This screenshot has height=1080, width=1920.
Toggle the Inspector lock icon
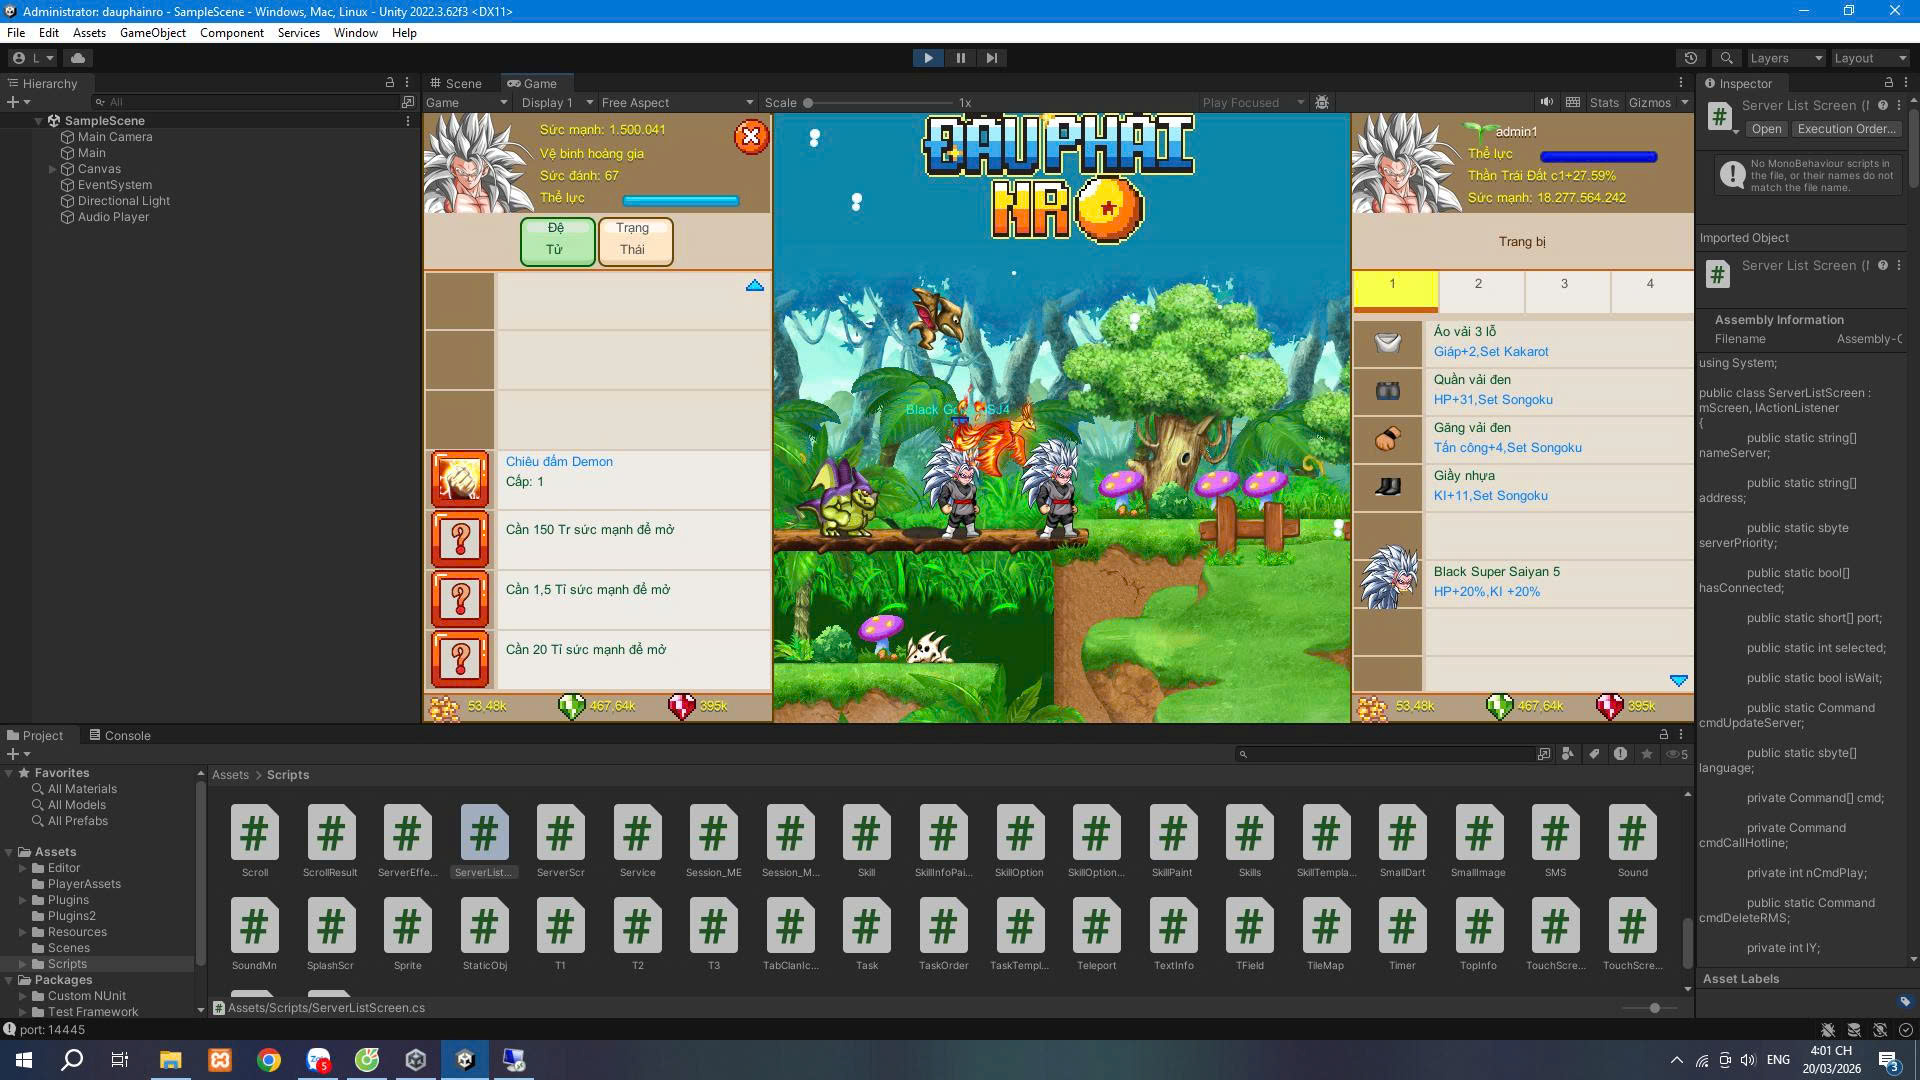coord(1888,83)
